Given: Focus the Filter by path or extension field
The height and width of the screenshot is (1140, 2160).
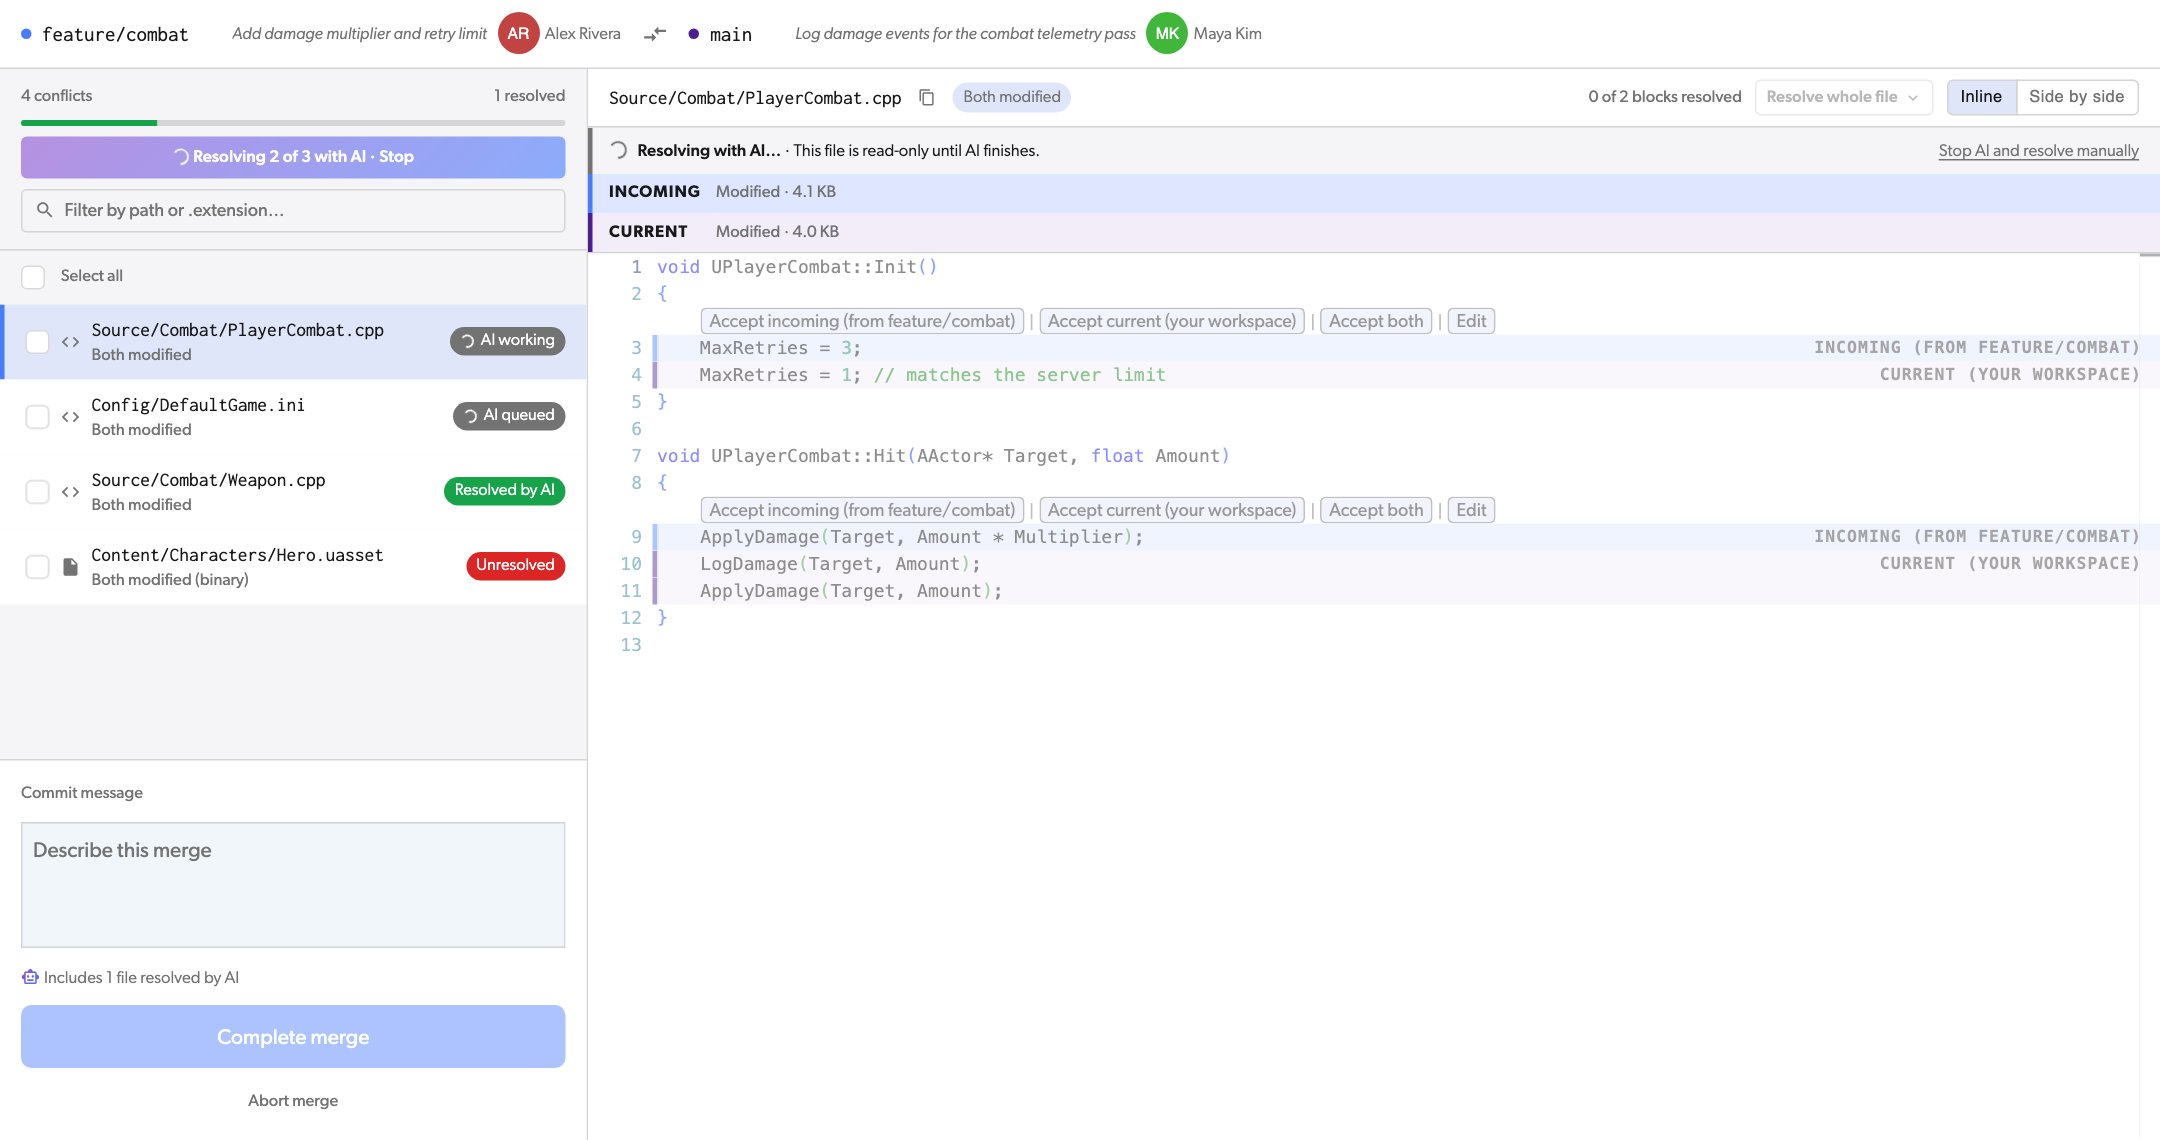Looking at the screenshot, I should coord(293,211).
